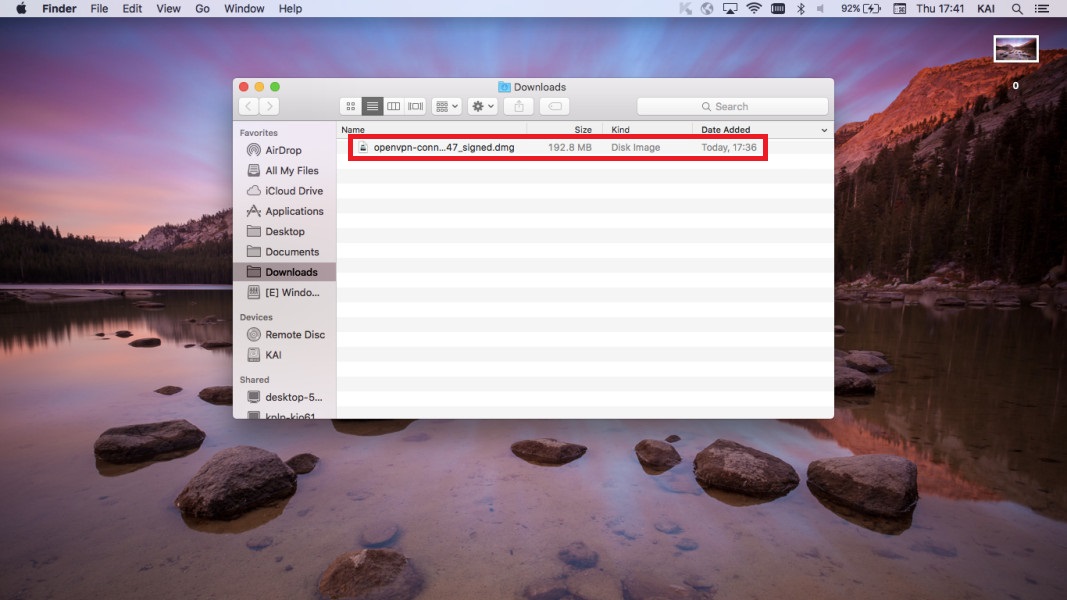Image resolution: width=1067 pixels, height=600 pixels.
Task: Open iCloud Drive in the sidebar
Action: [x=293, y=191]
